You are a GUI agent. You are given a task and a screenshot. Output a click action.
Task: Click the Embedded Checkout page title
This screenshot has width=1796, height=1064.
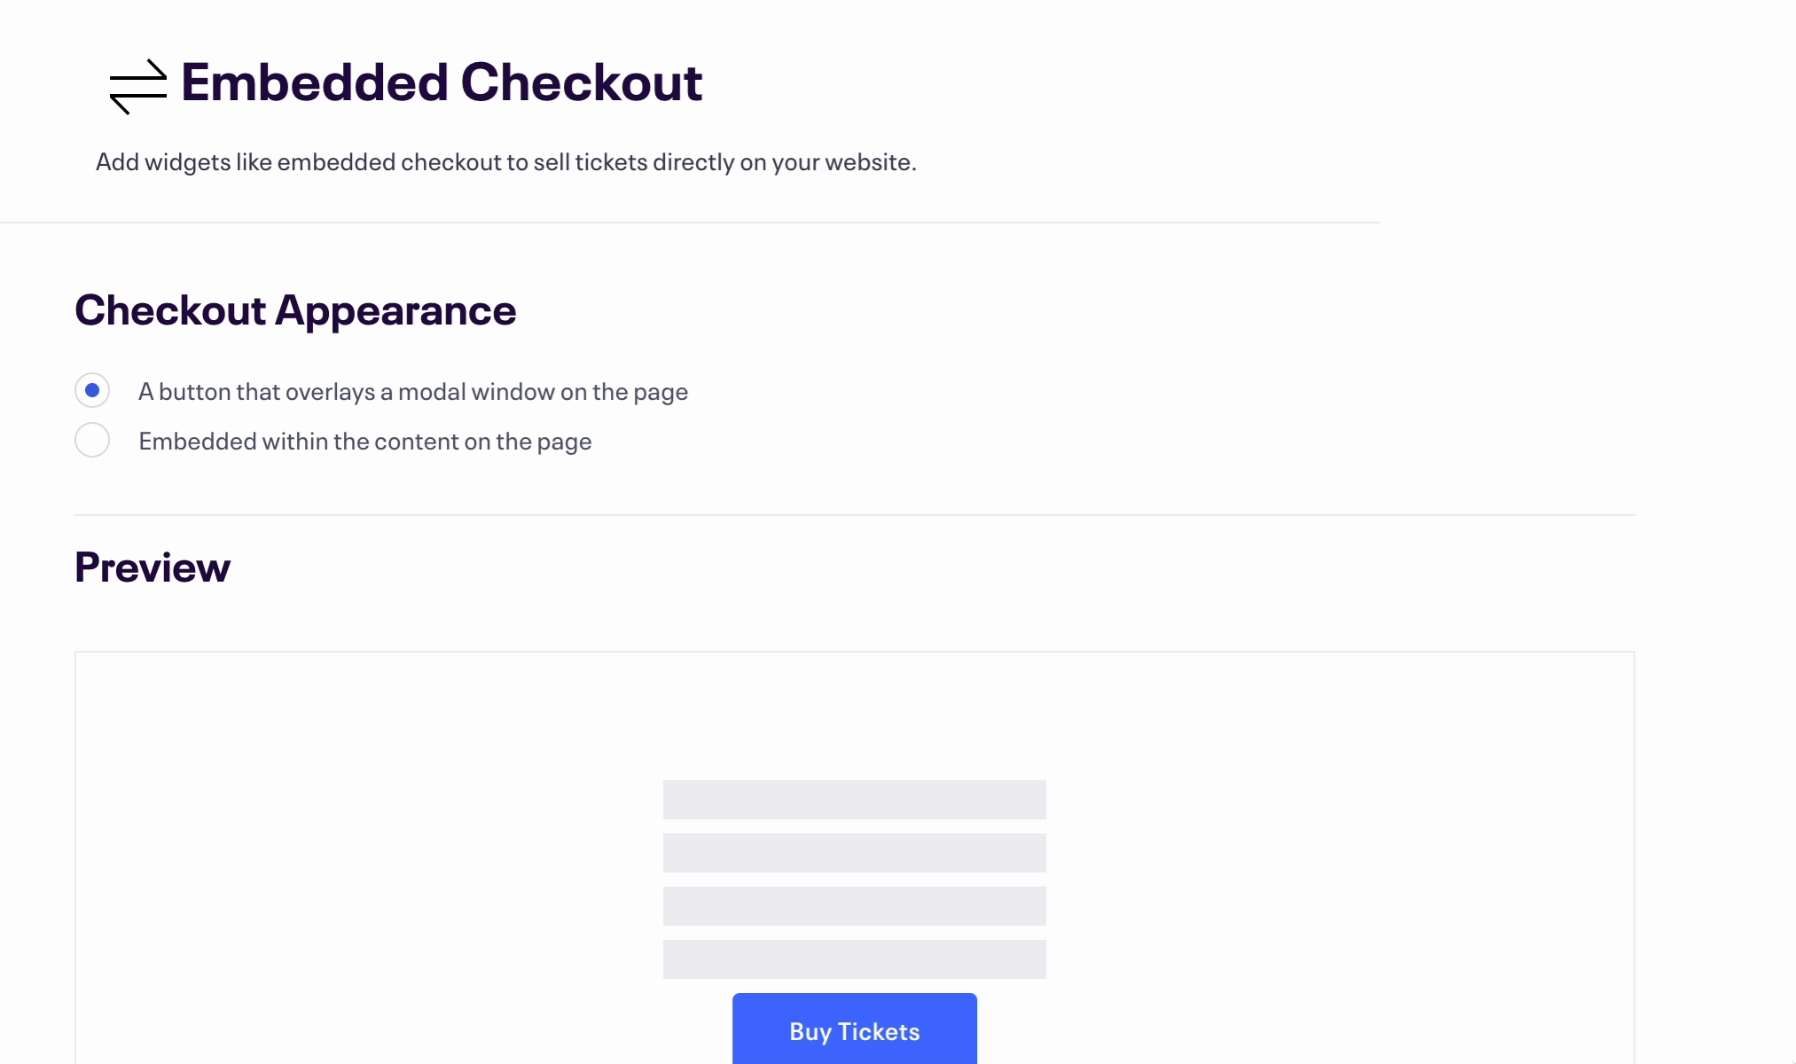click(x=441, y=82)
